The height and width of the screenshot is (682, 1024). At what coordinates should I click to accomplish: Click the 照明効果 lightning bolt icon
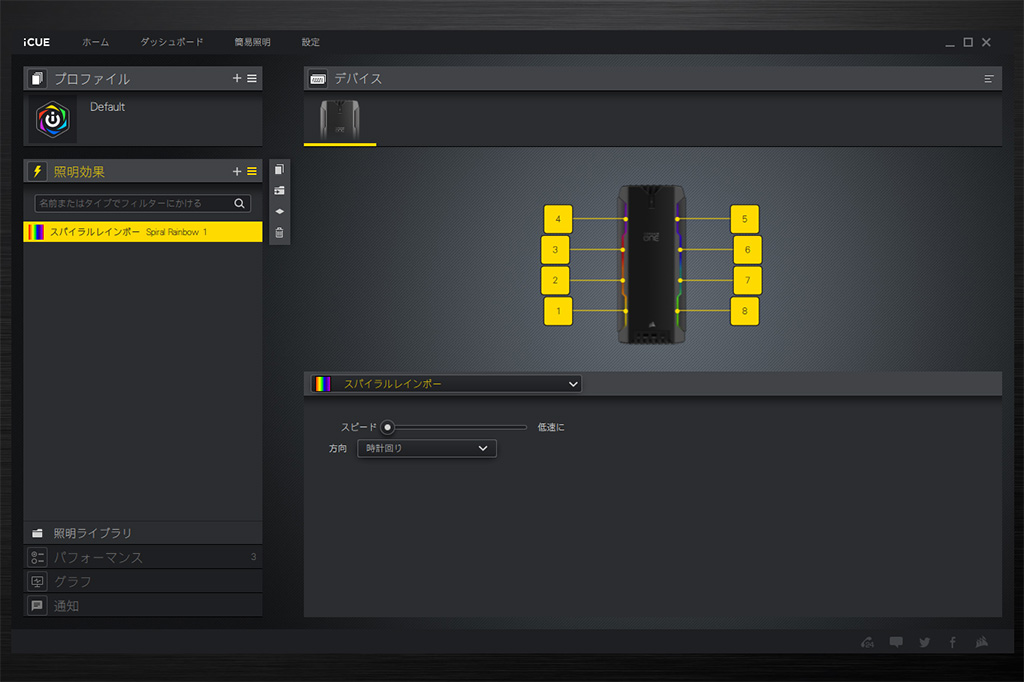[x=37, y=172]
